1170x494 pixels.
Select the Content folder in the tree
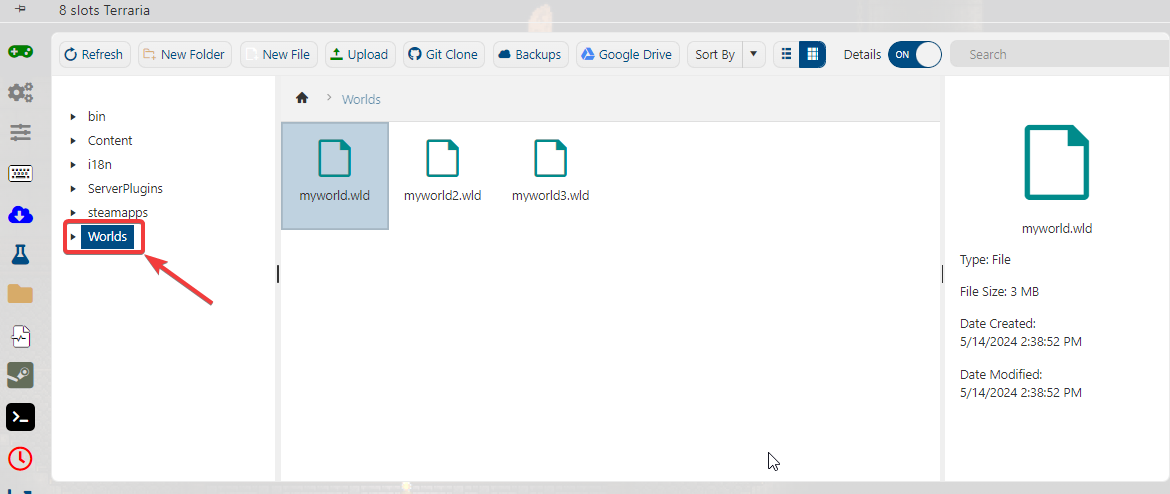[110, 140]
